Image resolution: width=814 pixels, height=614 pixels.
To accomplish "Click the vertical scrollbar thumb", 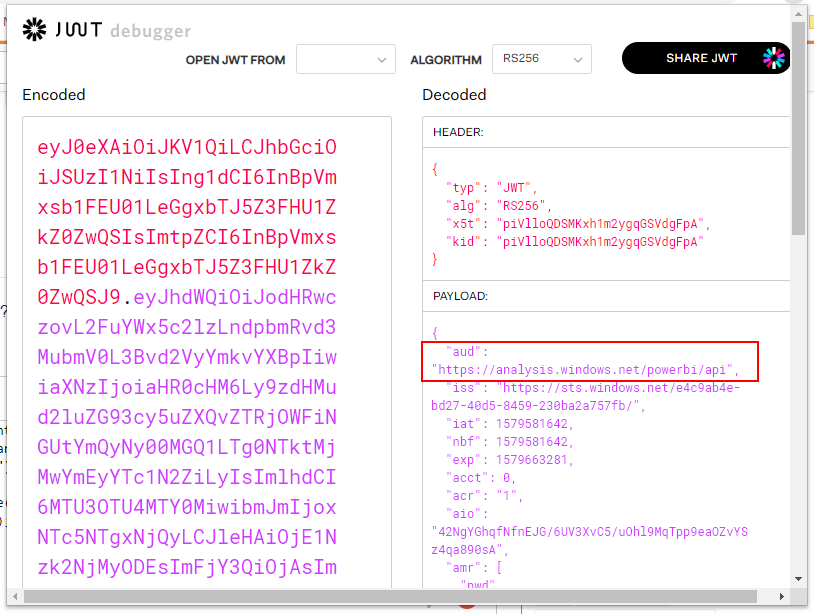I will point(798,128).
